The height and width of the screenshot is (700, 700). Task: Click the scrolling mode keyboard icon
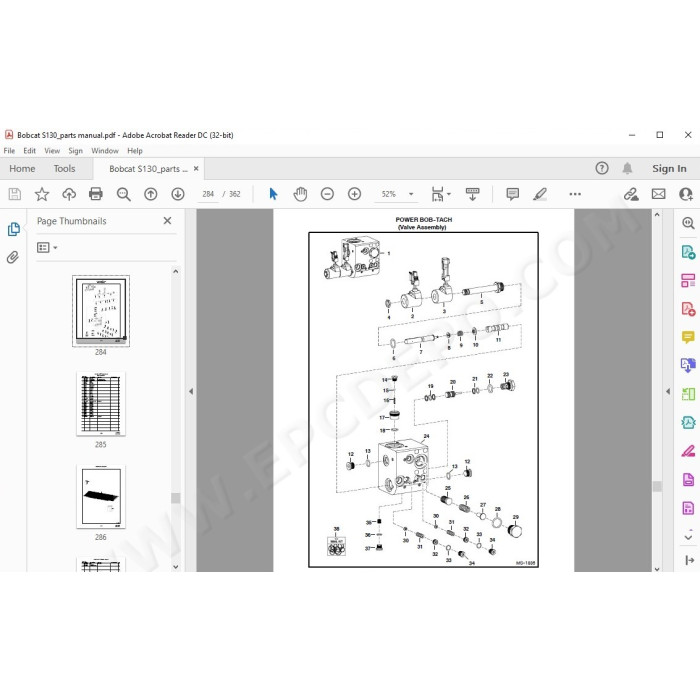[472, 194]
